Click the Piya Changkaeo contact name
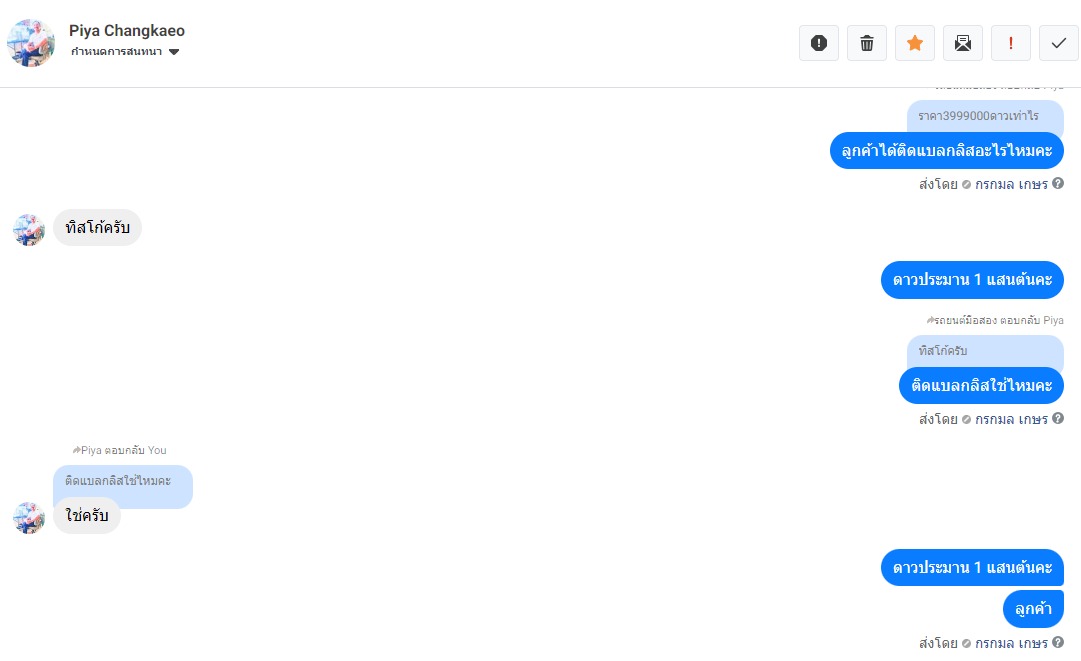Image resolution: width=1081 pixels, height=661 pixels. coord(127,31)
